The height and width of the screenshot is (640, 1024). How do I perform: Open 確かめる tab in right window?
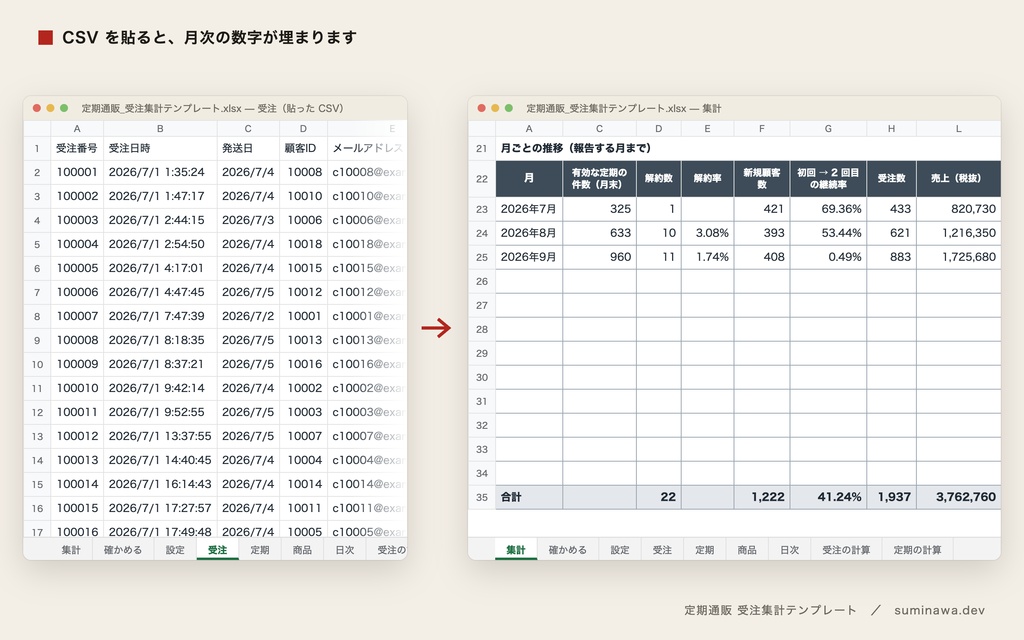coord(568,550)
